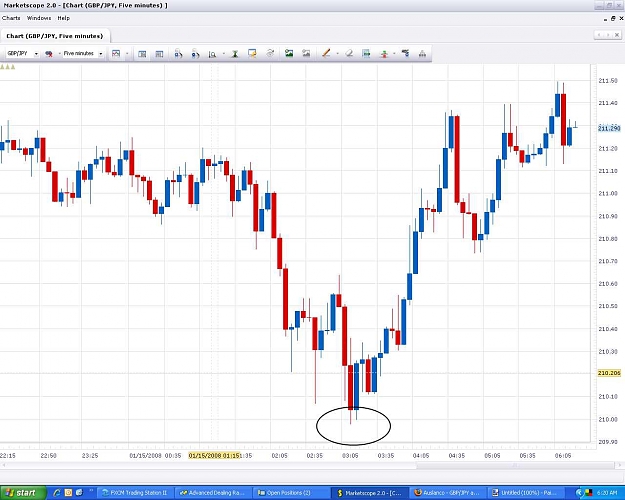The width and height of the screenshot is (625, 500).
Task: Open the Five minutes timeframe dropdown
Action: [100, 54]
